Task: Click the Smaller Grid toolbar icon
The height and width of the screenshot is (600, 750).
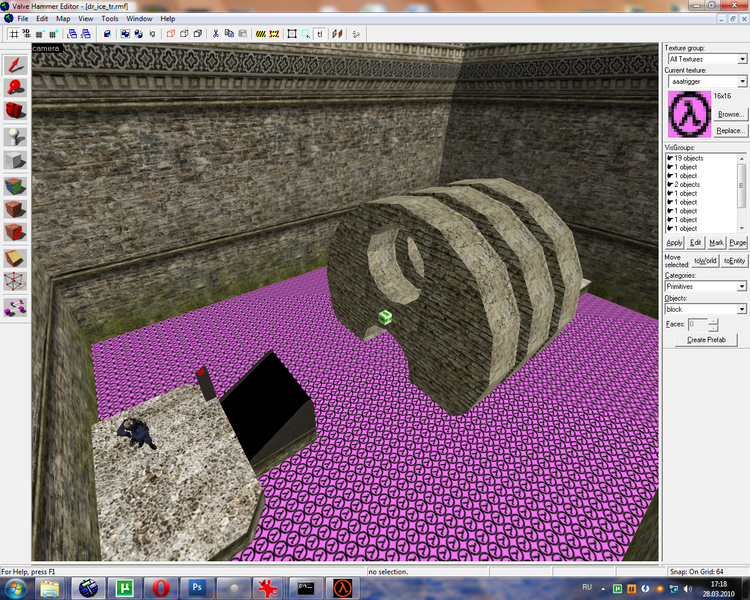Action: click(39, 33)
